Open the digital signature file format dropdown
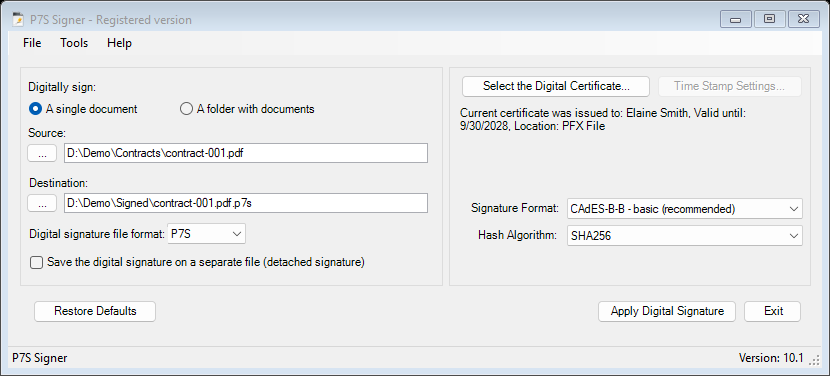This screenshot has width=830, height=376. (x=206, y=234)
